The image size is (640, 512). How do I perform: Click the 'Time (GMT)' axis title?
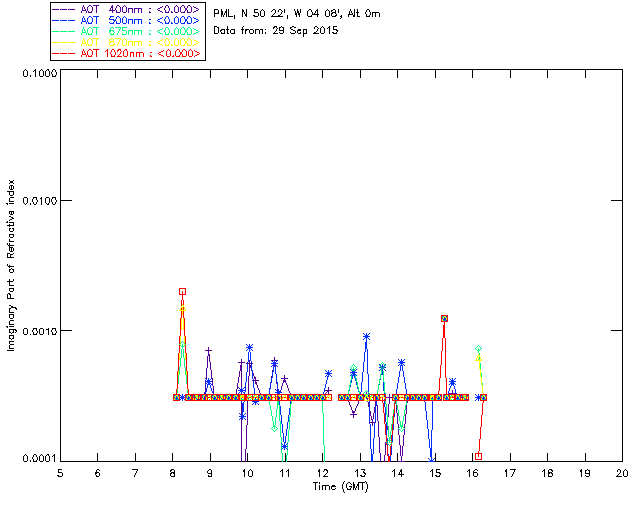(x=340, y=486)
